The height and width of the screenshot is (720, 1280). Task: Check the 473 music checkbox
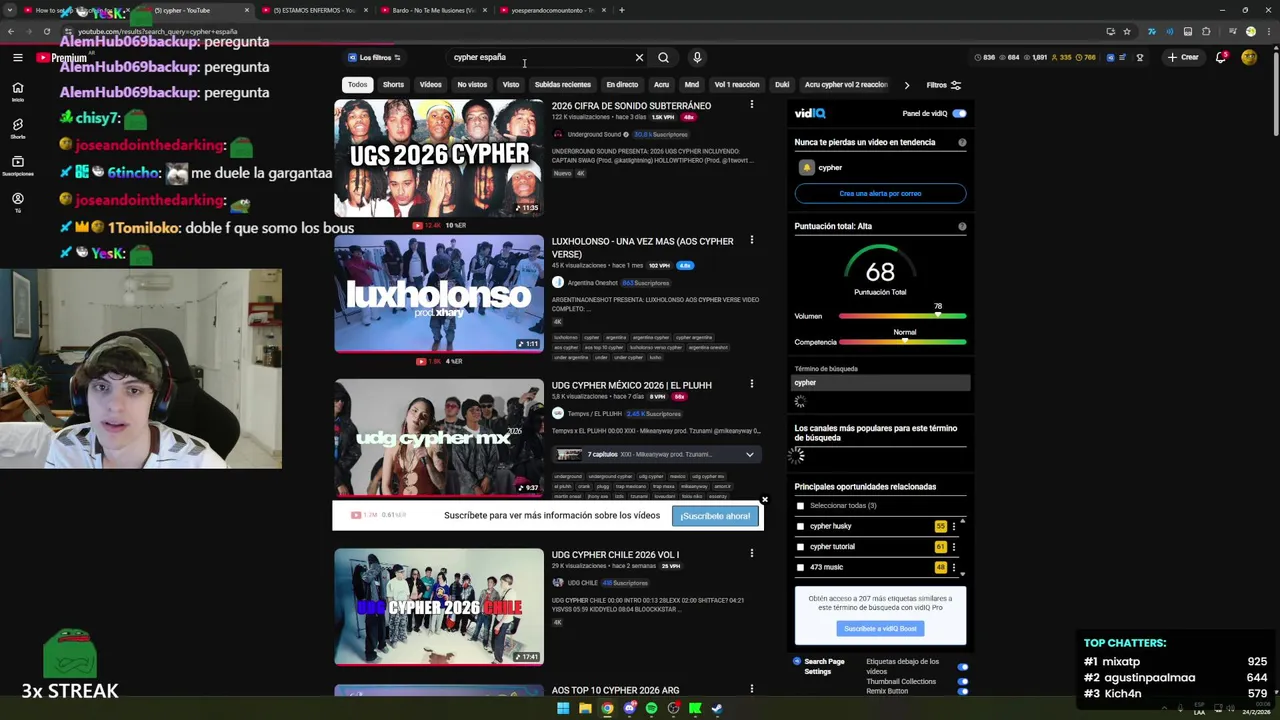(800, 567)
